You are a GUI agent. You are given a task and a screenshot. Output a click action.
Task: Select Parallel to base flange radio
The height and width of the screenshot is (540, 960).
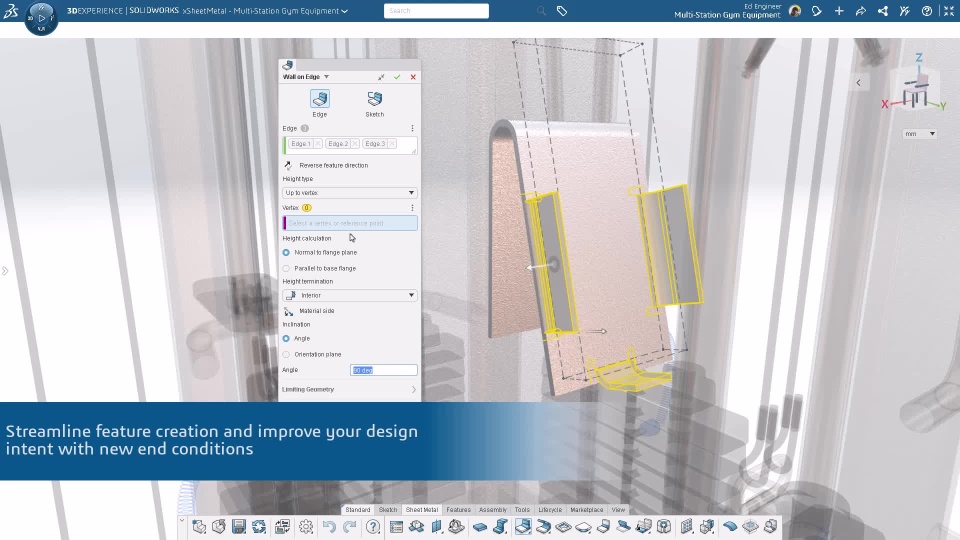pos(286,268)
